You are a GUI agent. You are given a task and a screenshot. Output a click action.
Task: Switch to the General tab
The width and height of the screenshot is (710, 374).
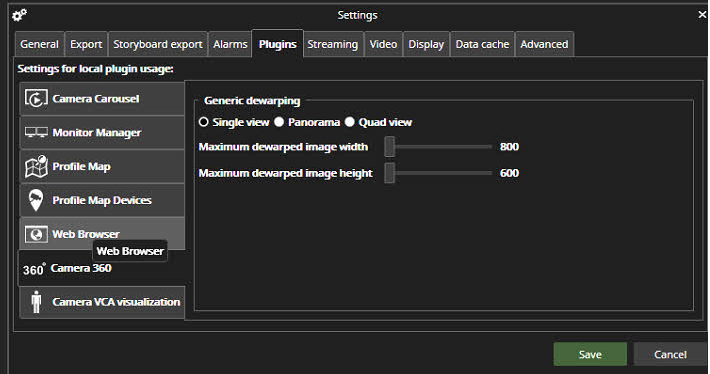39,44
